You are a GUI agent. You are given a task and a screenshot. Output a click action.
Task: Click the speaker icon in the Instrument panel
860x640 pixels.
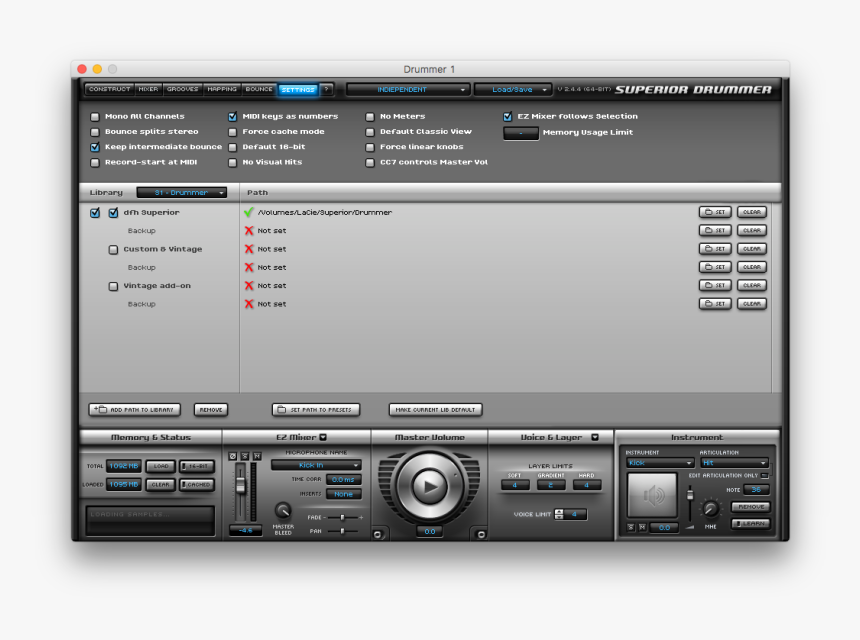(x=652, y=495)
